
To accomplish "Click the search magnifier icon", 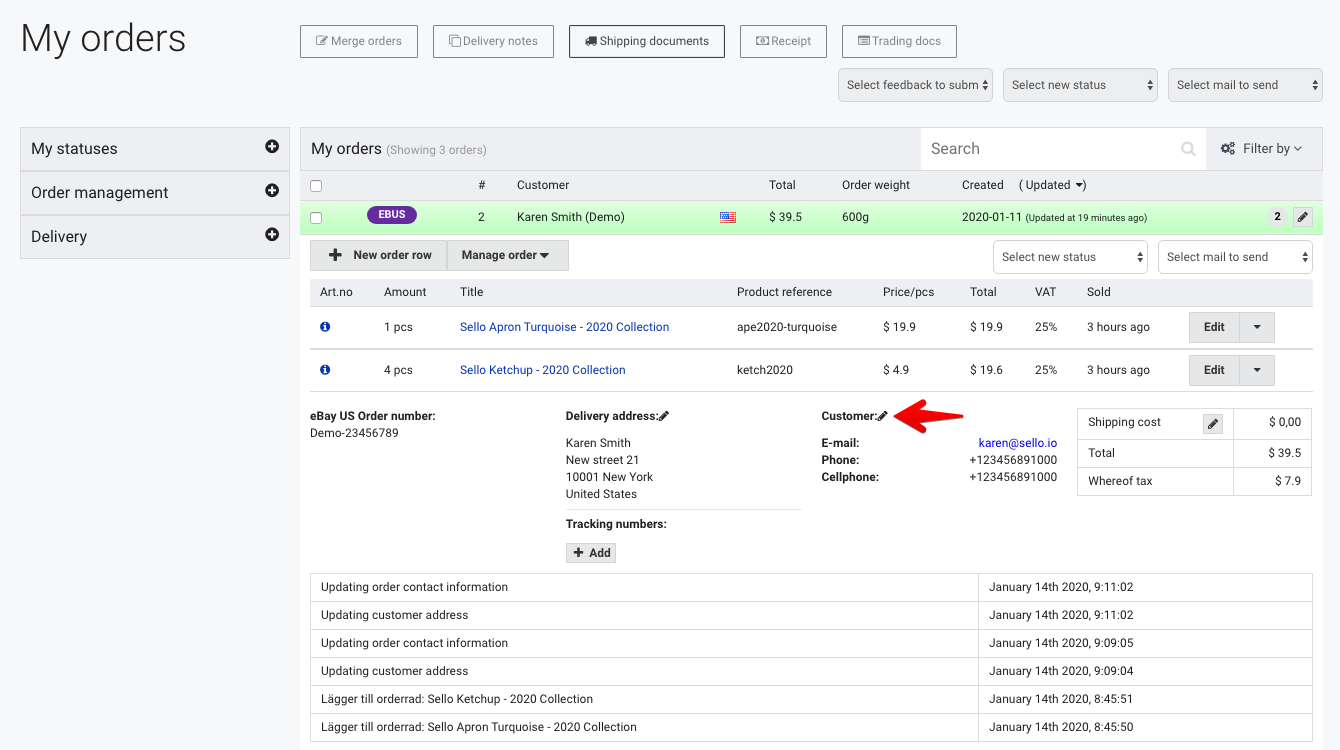I will [1188, 149].
